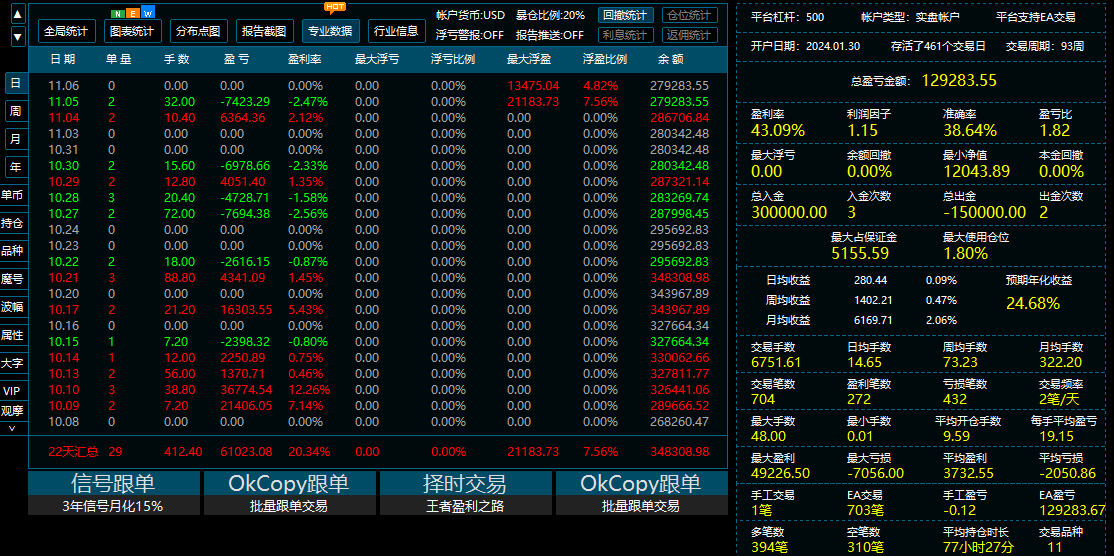The width and height of the screenshot is (1114, 556).
Task: Click the 回撤统计 button
Action: coord(624,16)
